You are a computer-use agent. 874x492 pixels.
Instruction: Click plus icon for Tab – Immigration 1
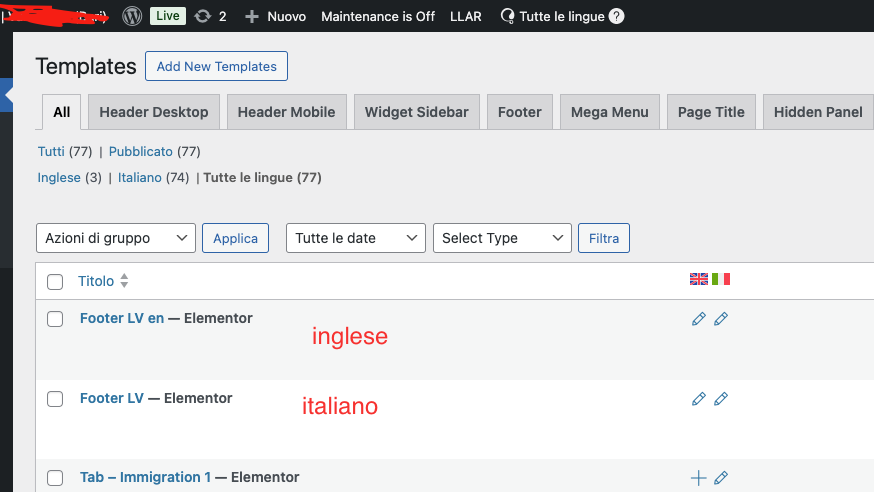(x=698, y=478)
